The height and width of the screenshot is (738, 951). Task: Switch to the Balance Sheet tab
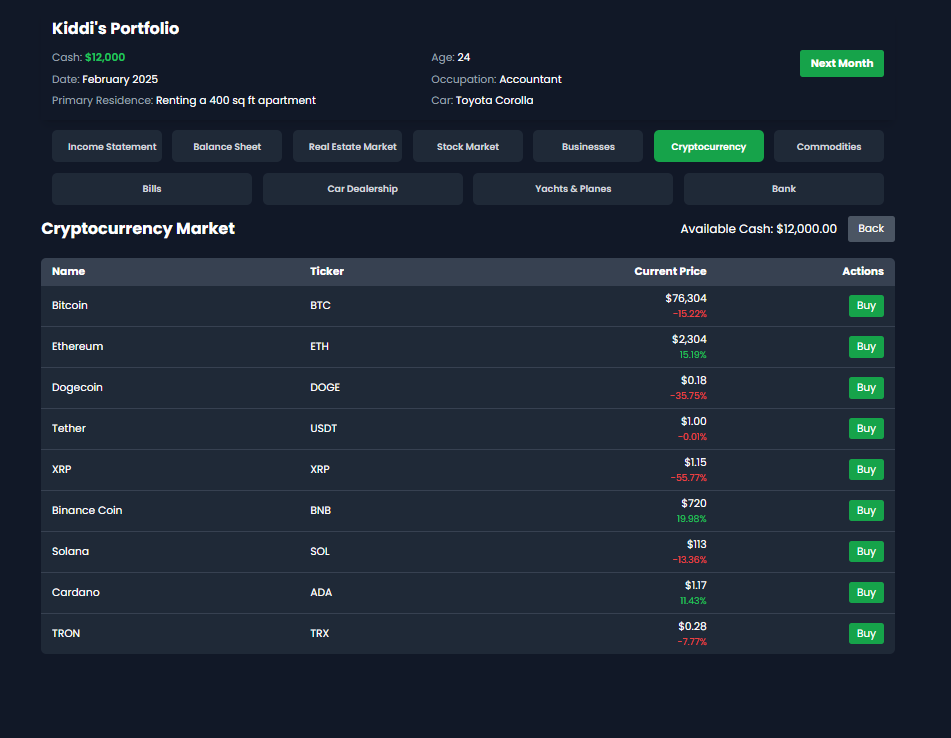click(227, 146)
